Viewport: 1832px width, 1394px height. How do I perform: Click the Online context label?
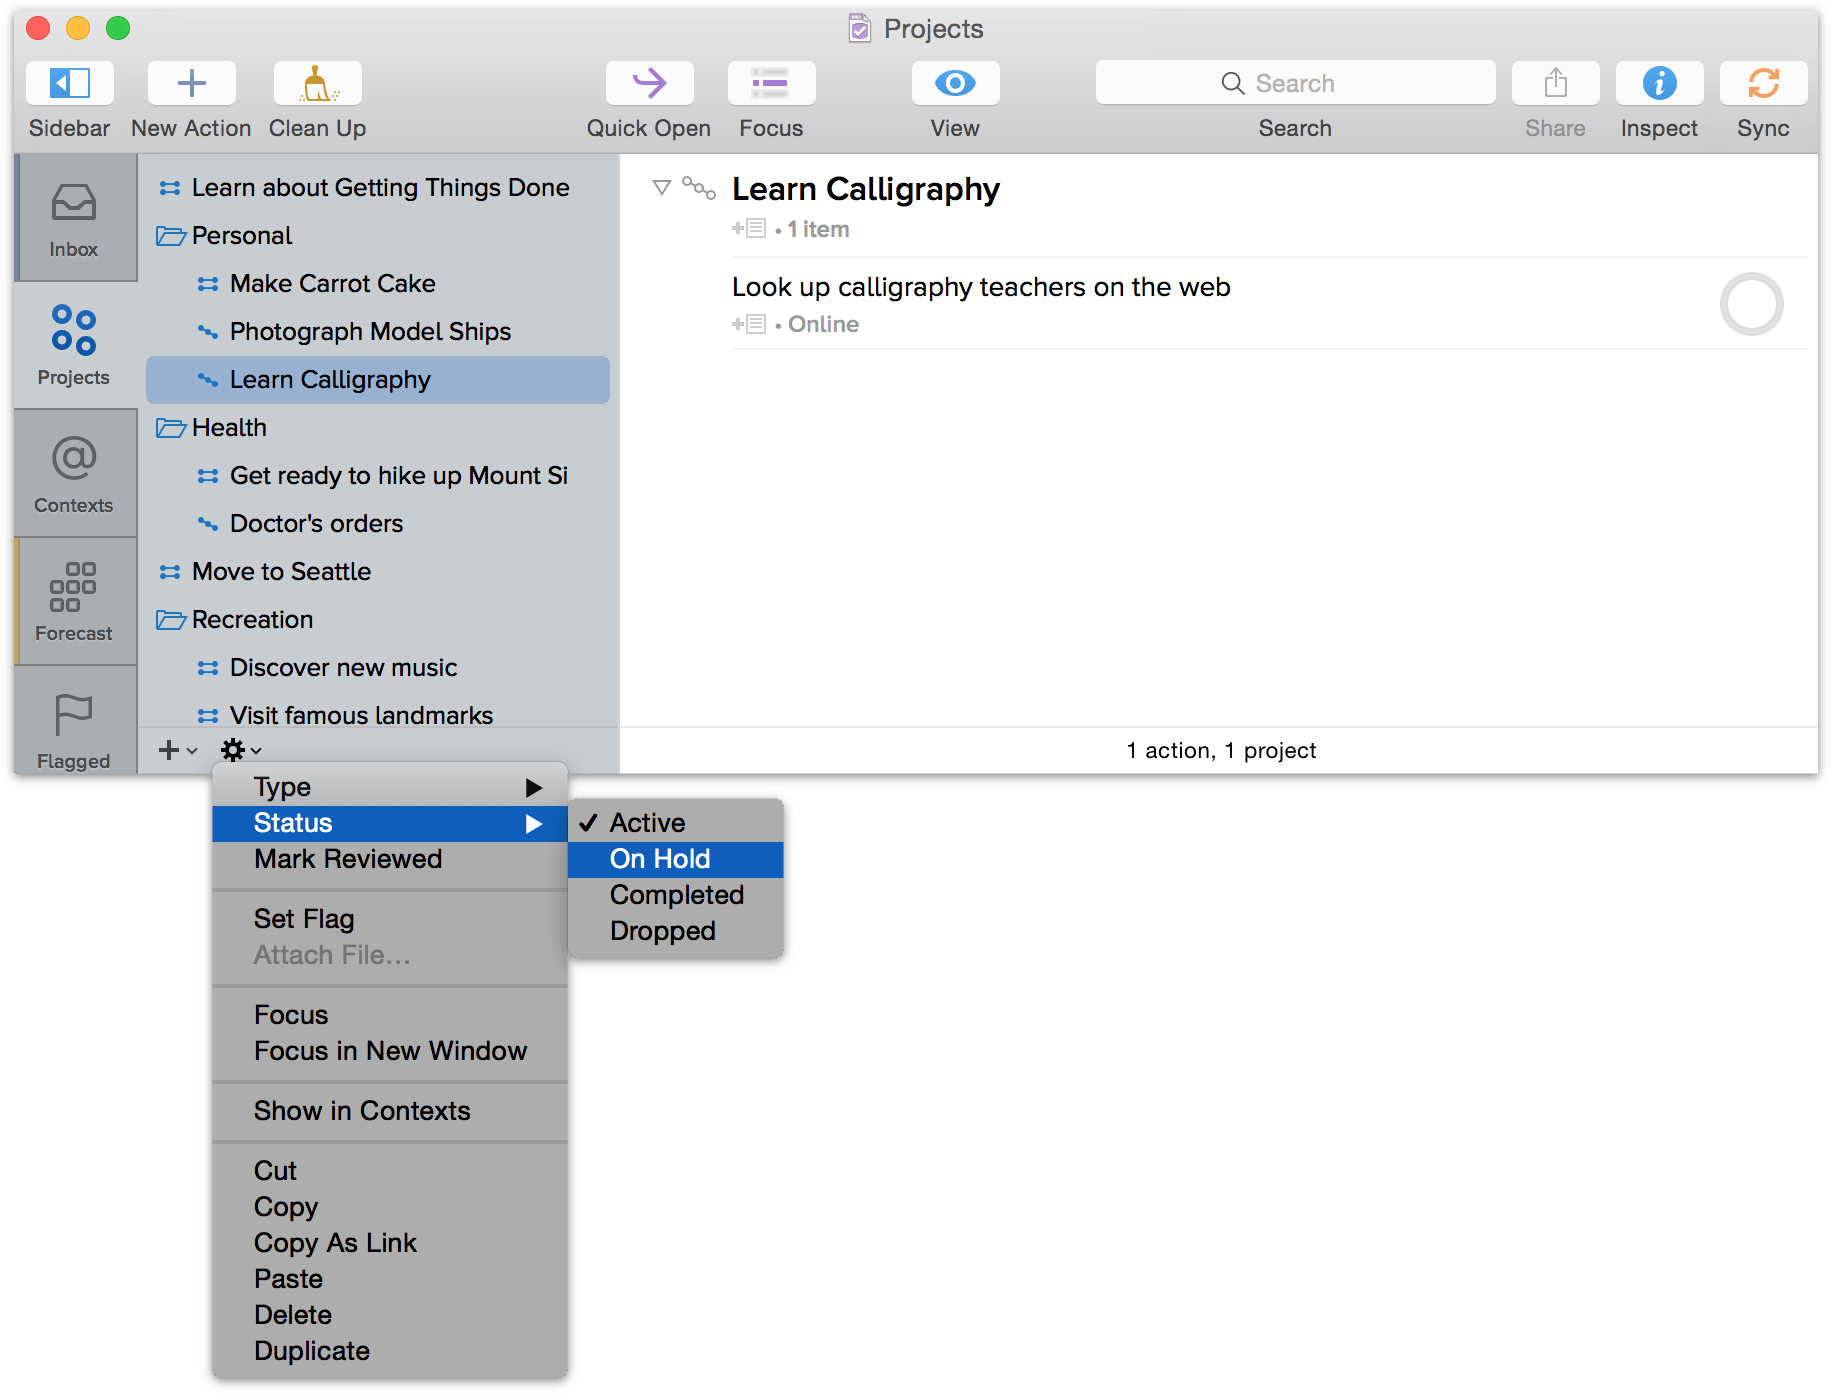823,324
